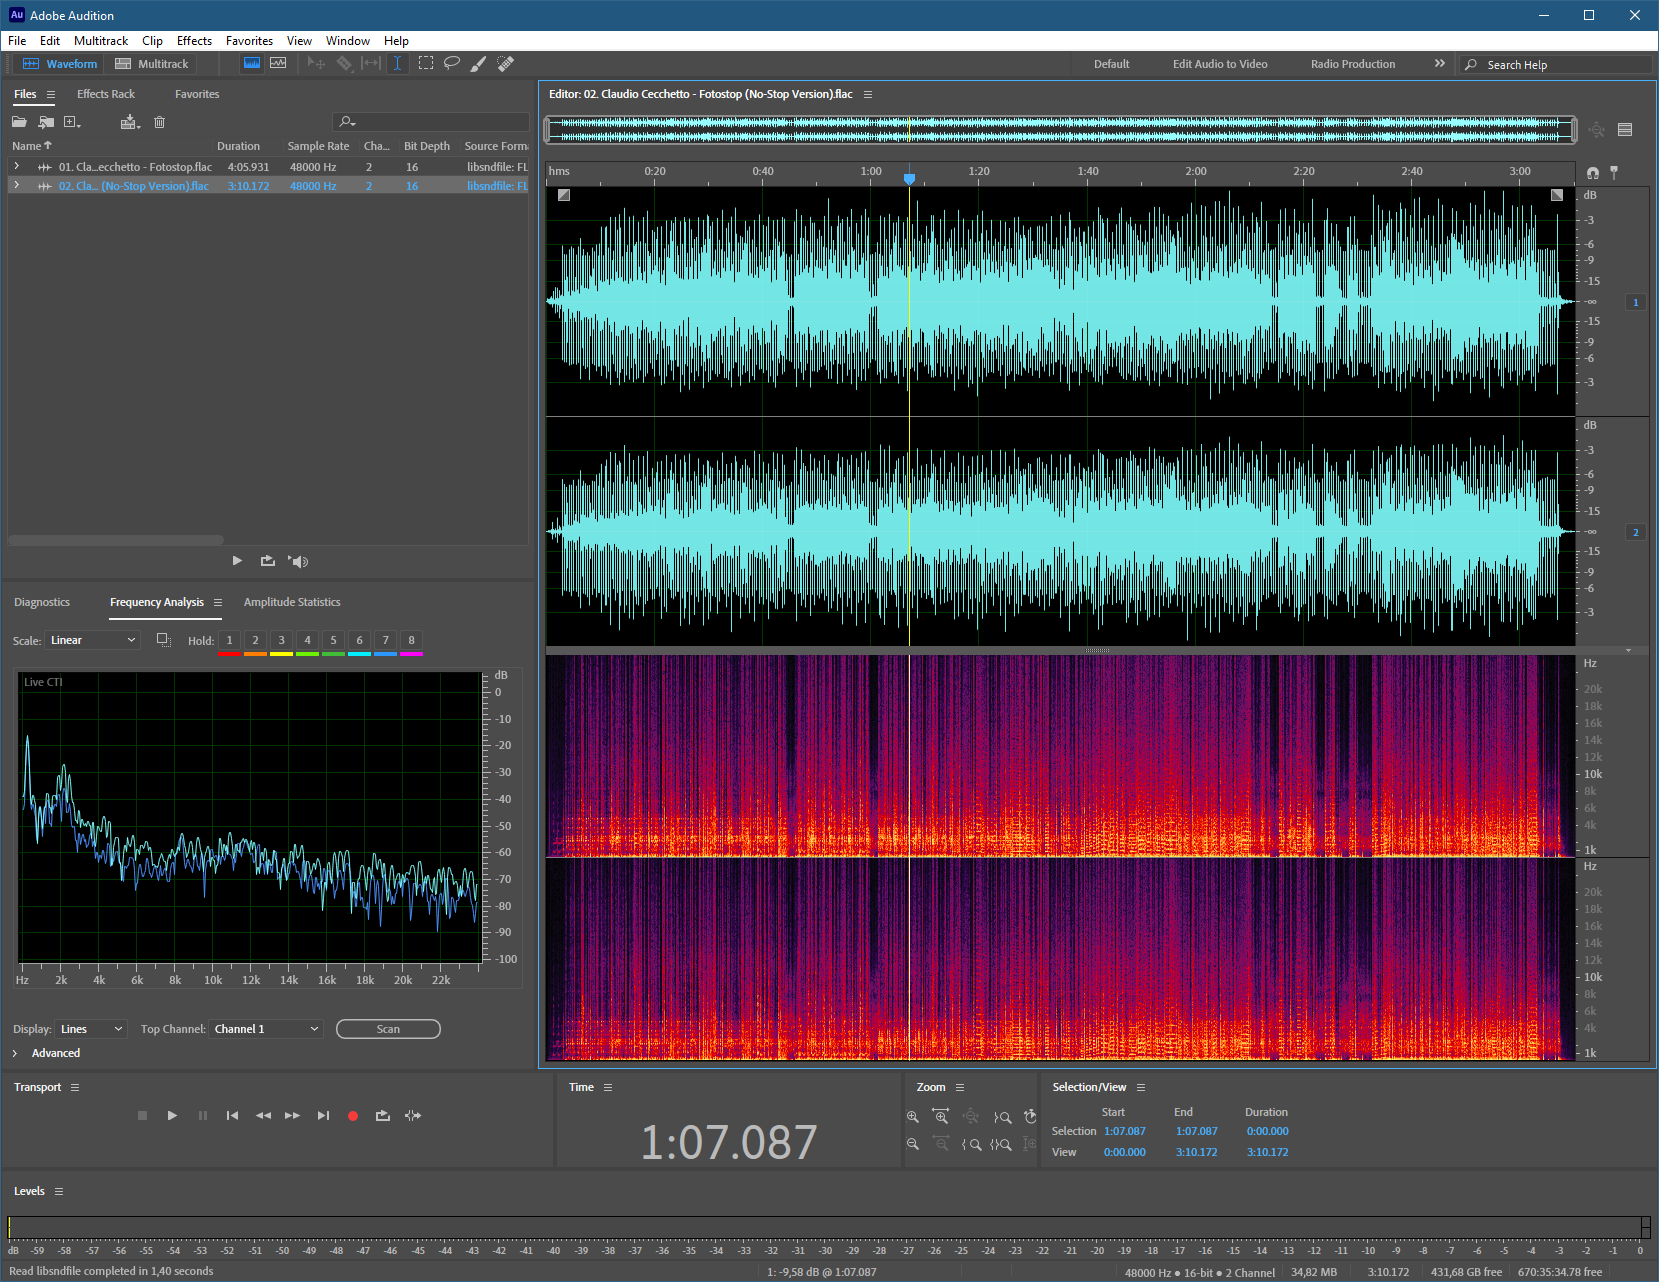This screenshot has width=1659, height=1282.
Task: Switch to the Diagnostics tab
Action: coord(42,602)
